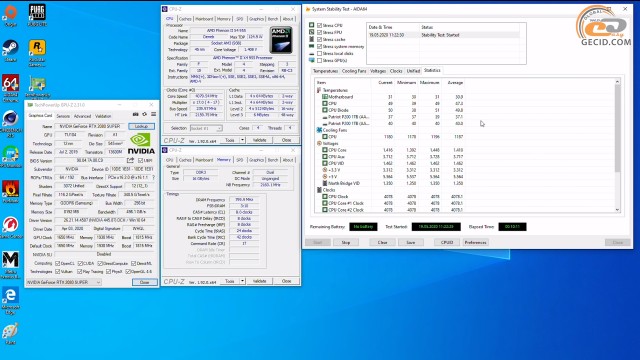Viewport: 640px width, 360px height.
Task: Open Socket selection dropdown in CPU-Z
Action: tap(206, 128)
